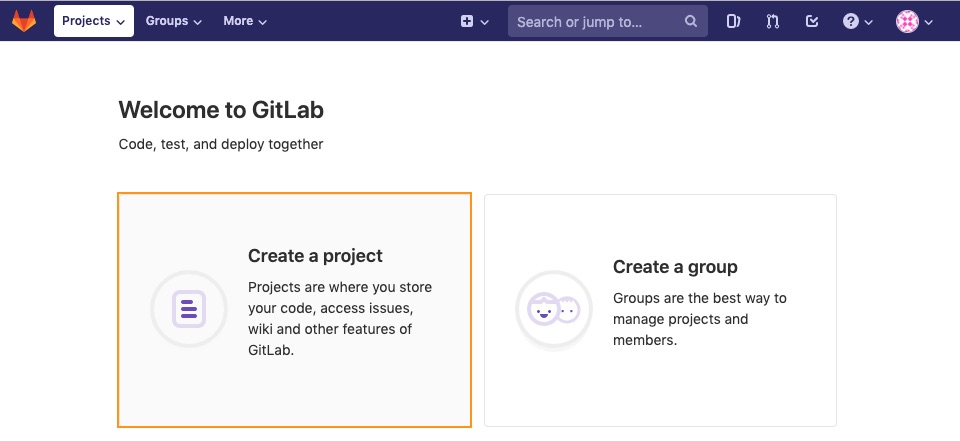Expand the More dropdown menu
Screen dimensions: 960x441
pyautogui.click(x=245, y=21)
